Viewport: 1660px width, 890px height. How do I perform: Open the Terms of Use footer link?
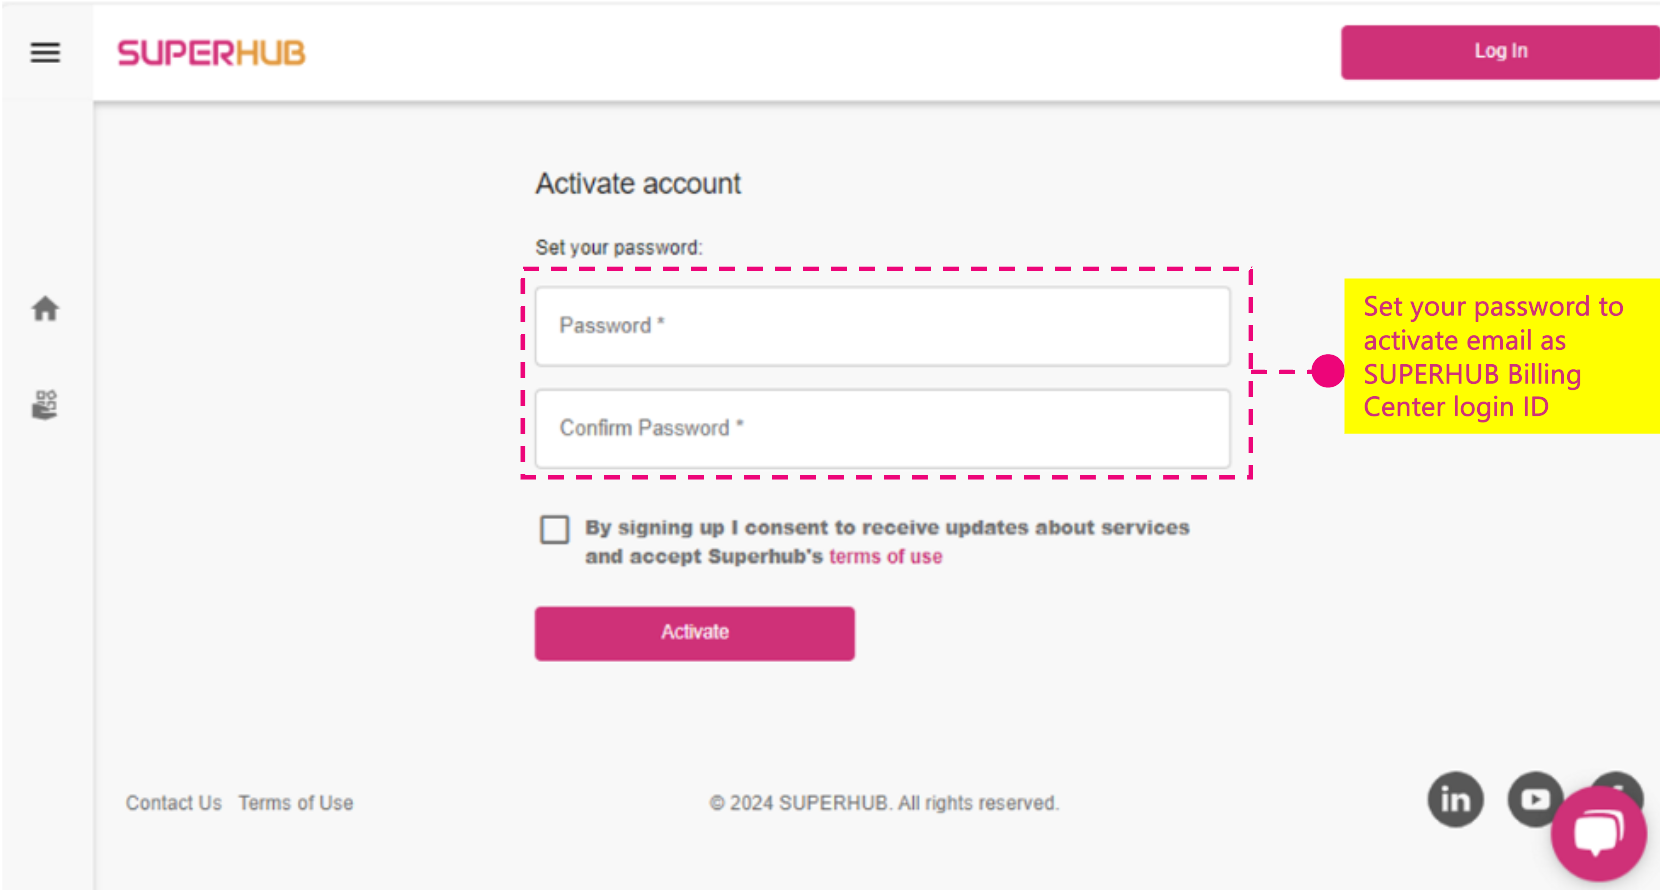pyautogui.click(x=295, y=802)
